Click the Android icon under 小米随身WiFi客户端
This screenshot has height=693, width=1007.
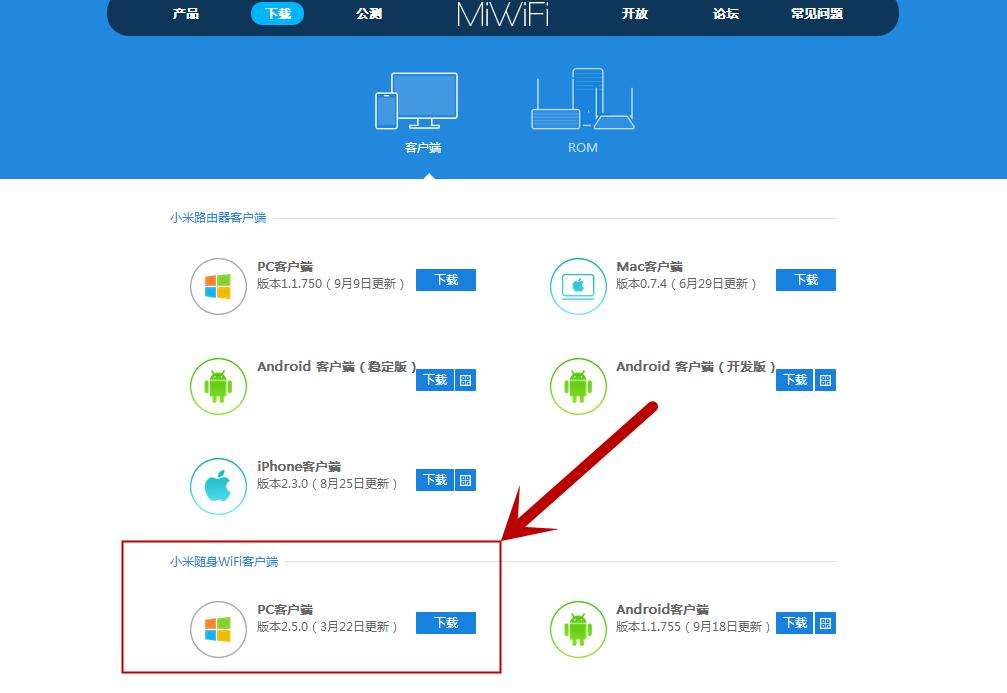click(x=578, y=630)
